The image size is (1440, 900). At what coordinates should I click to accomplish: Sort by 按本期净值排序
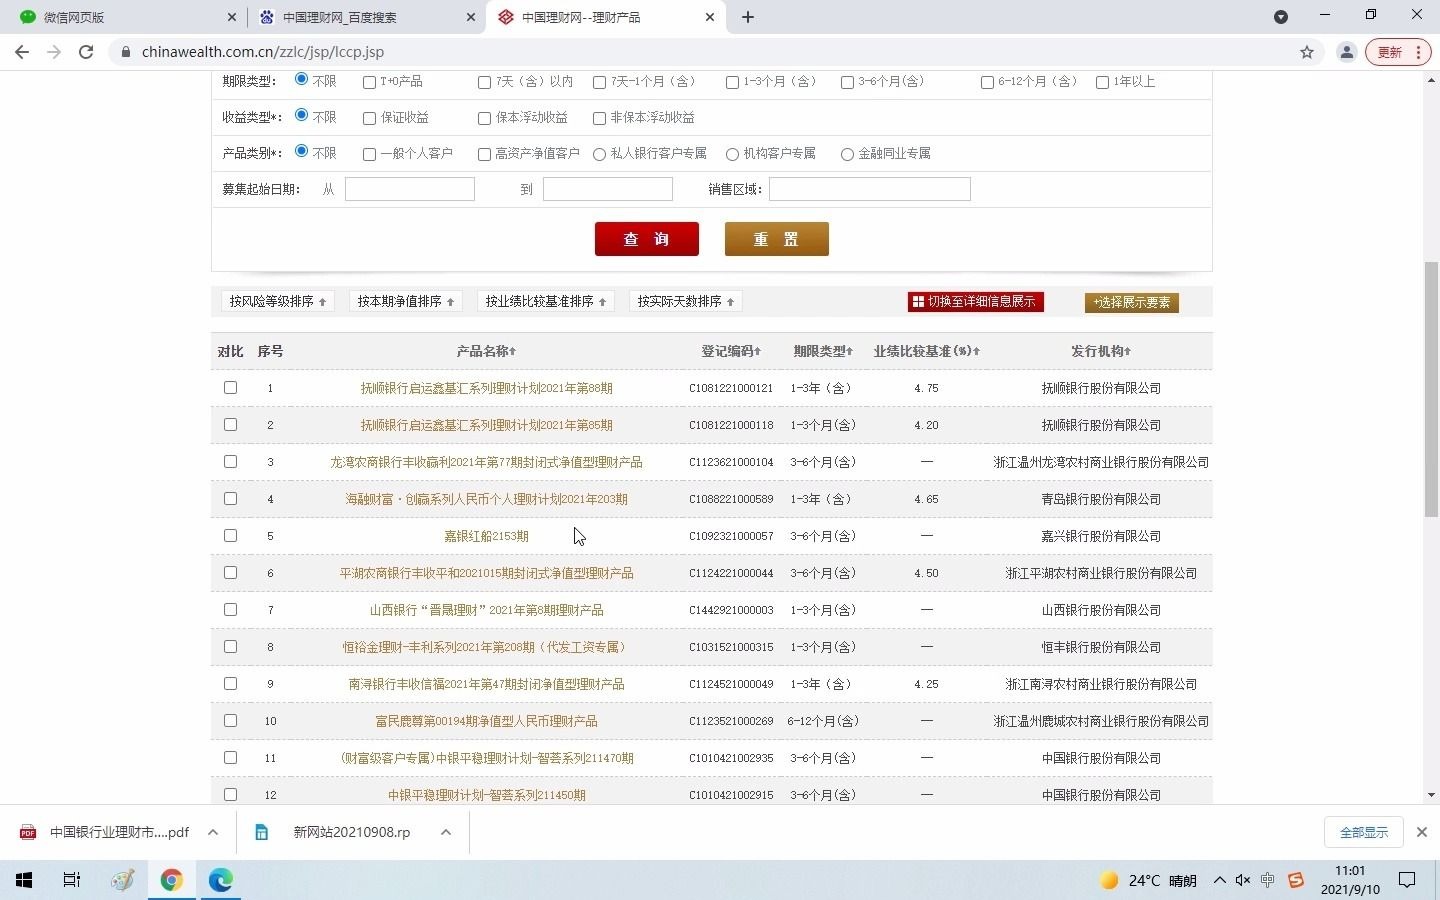click(405, 301)
